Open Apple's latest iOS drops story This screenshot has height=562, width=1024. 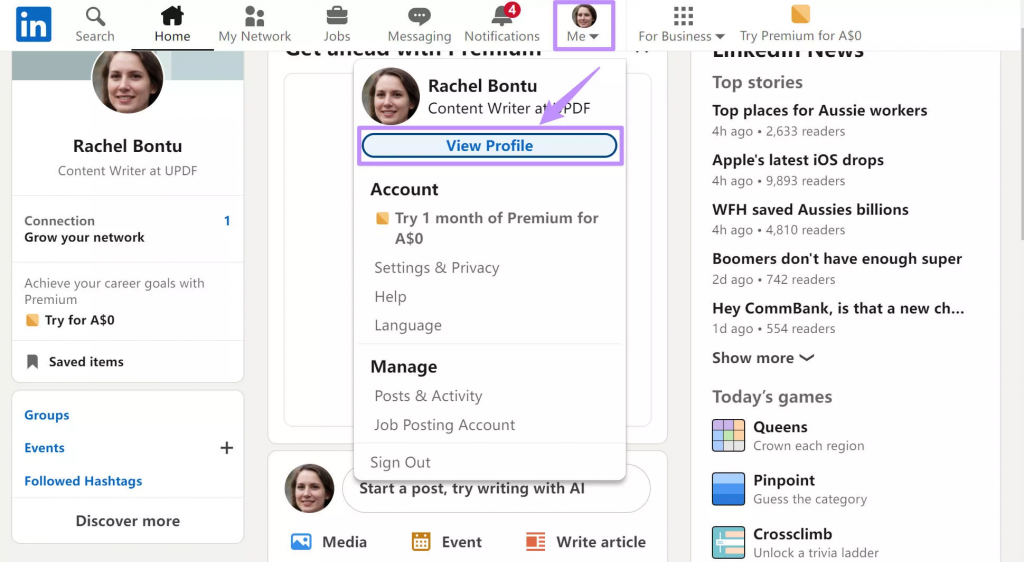click(798, 160)
